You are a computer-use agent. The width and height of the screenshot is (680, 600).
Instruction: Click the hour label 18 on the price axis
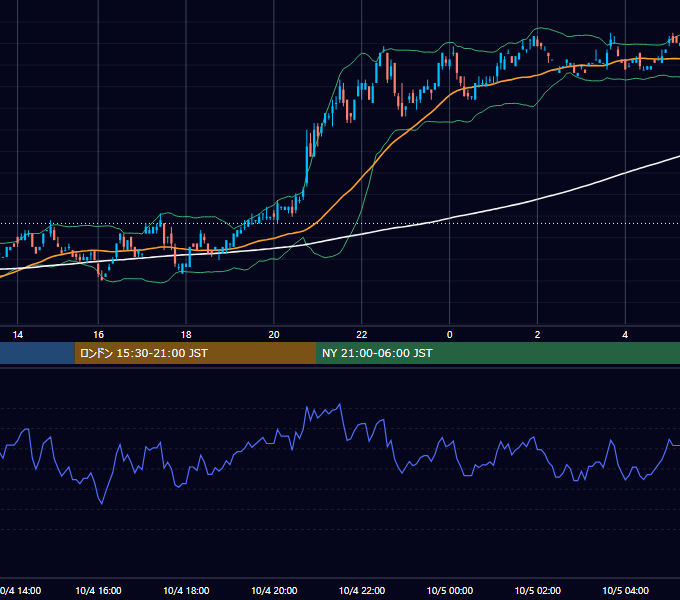[x=186, y=335]
